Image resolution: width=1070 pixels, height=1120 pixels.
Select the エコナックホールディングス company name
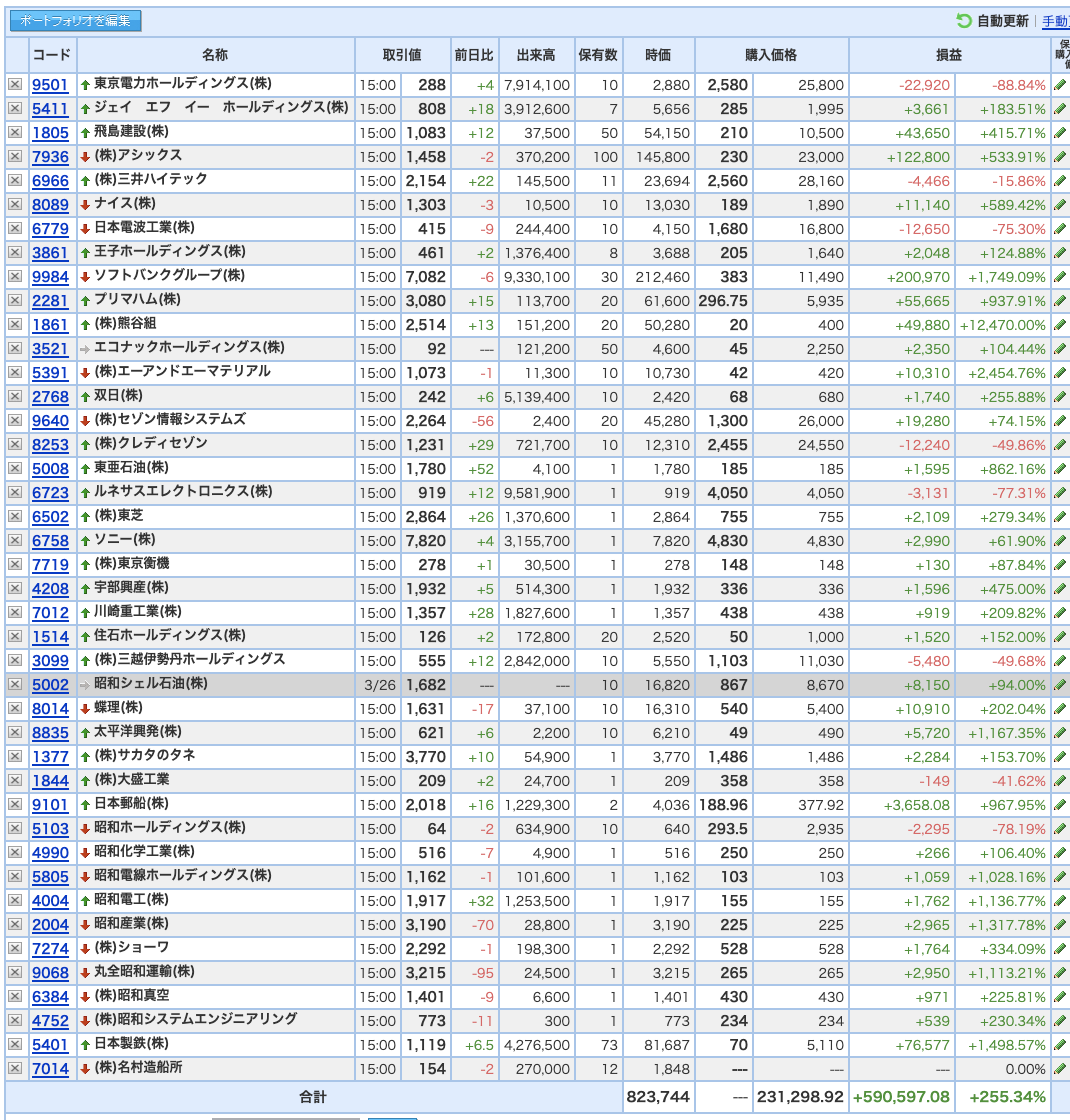pos(189,348)
